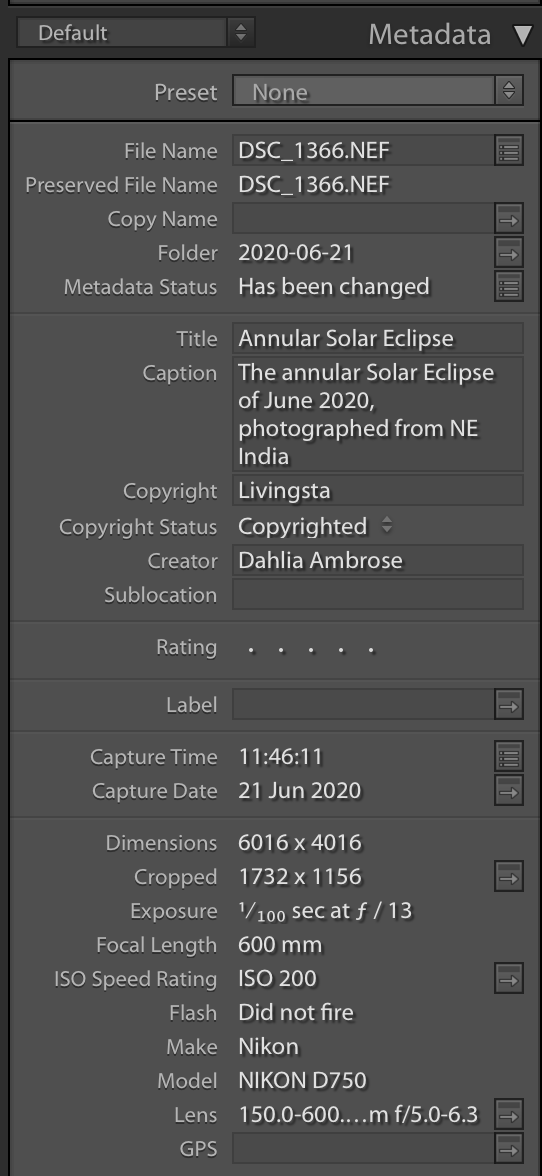Viewport: 542px width, 1176px height.
Task: Collapse the Metadata panel triangle
Action: [523, 34]
